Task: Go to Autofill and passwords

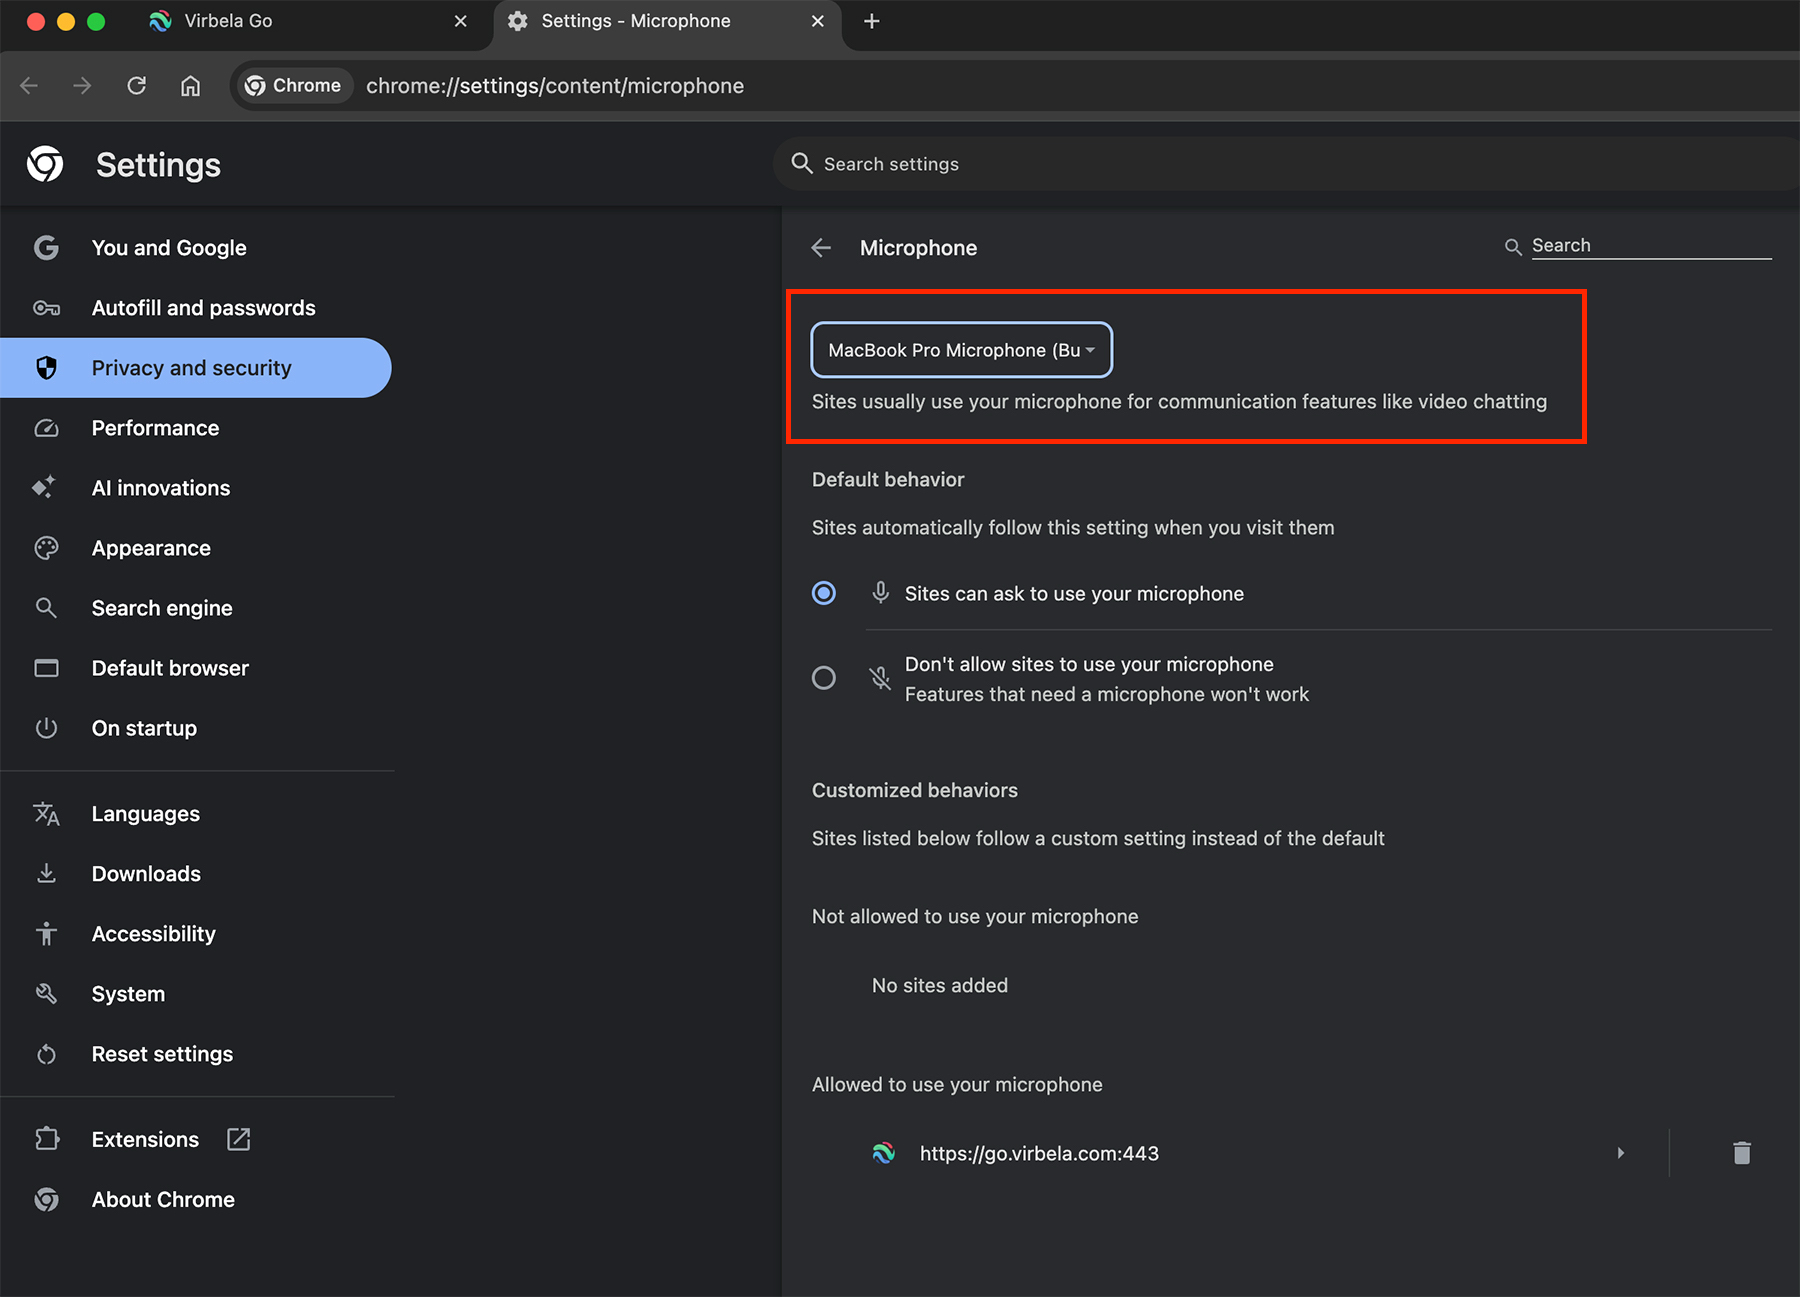Action: 203,308
